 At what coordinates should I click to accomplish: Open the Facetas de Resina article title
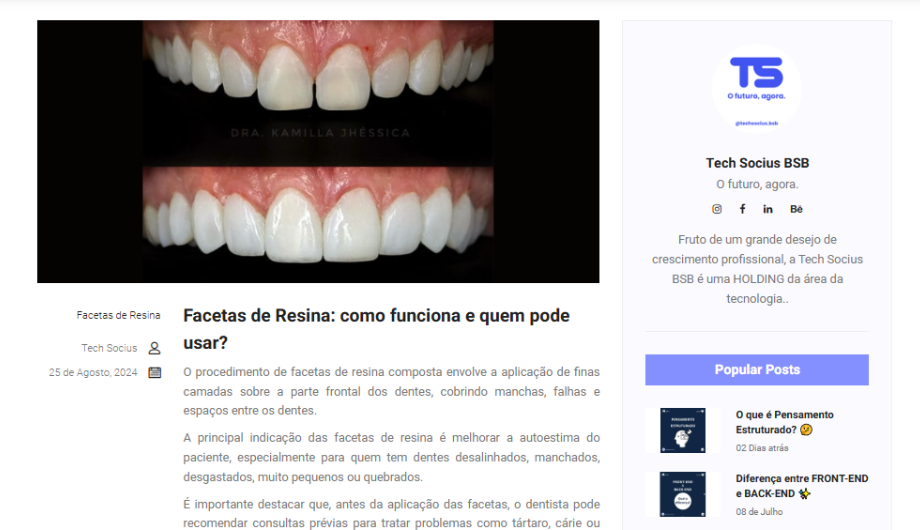pyautogui.click(x=376, y=329)
